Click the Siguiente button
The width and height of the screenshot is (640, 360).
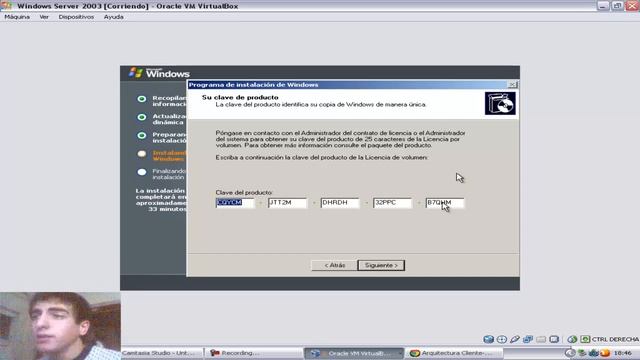click(381, 265)
